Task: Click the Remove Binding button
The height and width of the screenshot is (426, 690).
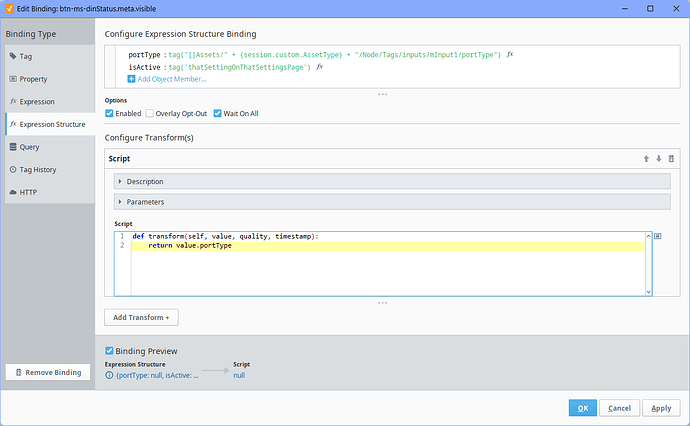Action: pos(48,372)
